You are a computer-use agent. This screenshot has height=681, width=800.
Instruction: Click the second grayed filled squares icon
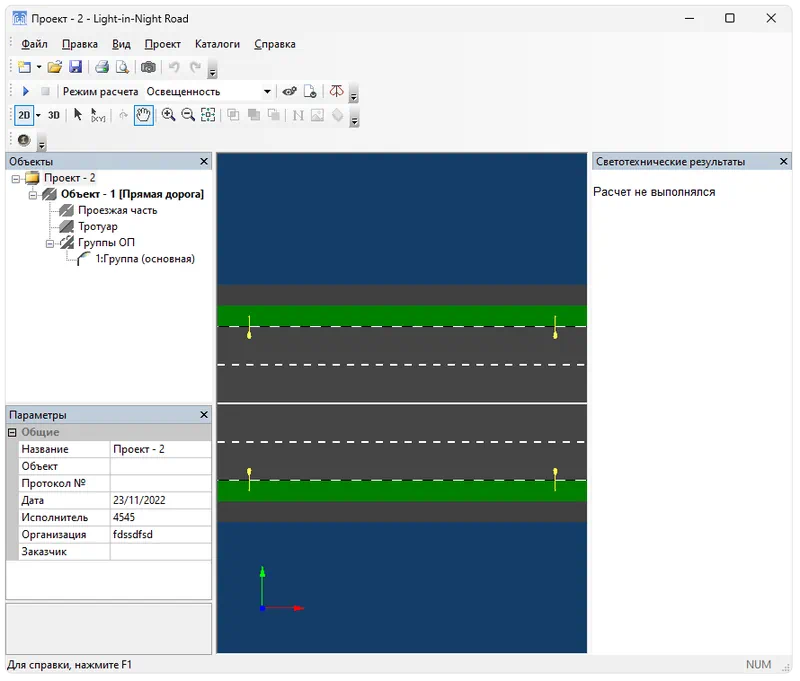[x=254, y=115]
